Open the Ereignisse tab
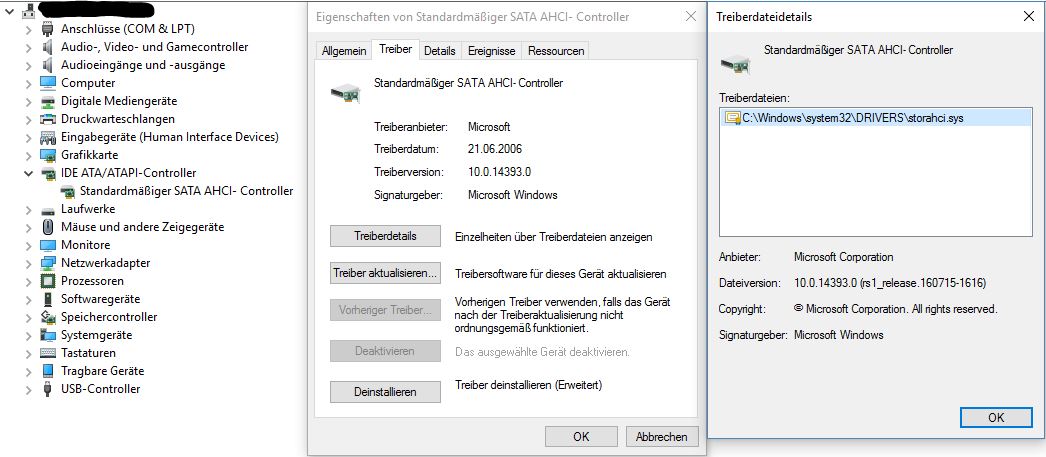1046x457 pixels. tap(492, 51)
